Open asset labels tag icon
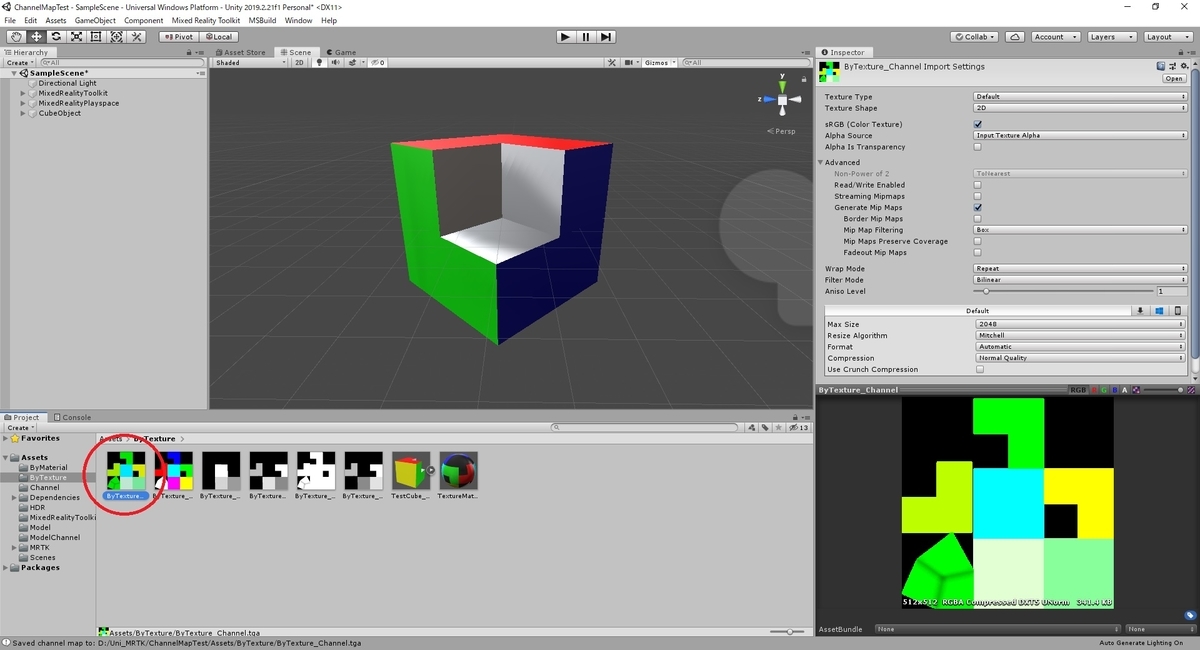1200x650 pixels. coord(1190,615)
